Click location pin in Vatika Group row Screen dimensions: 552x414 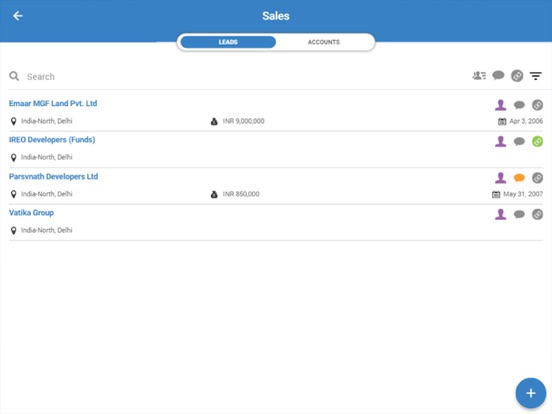pos(13,231)
